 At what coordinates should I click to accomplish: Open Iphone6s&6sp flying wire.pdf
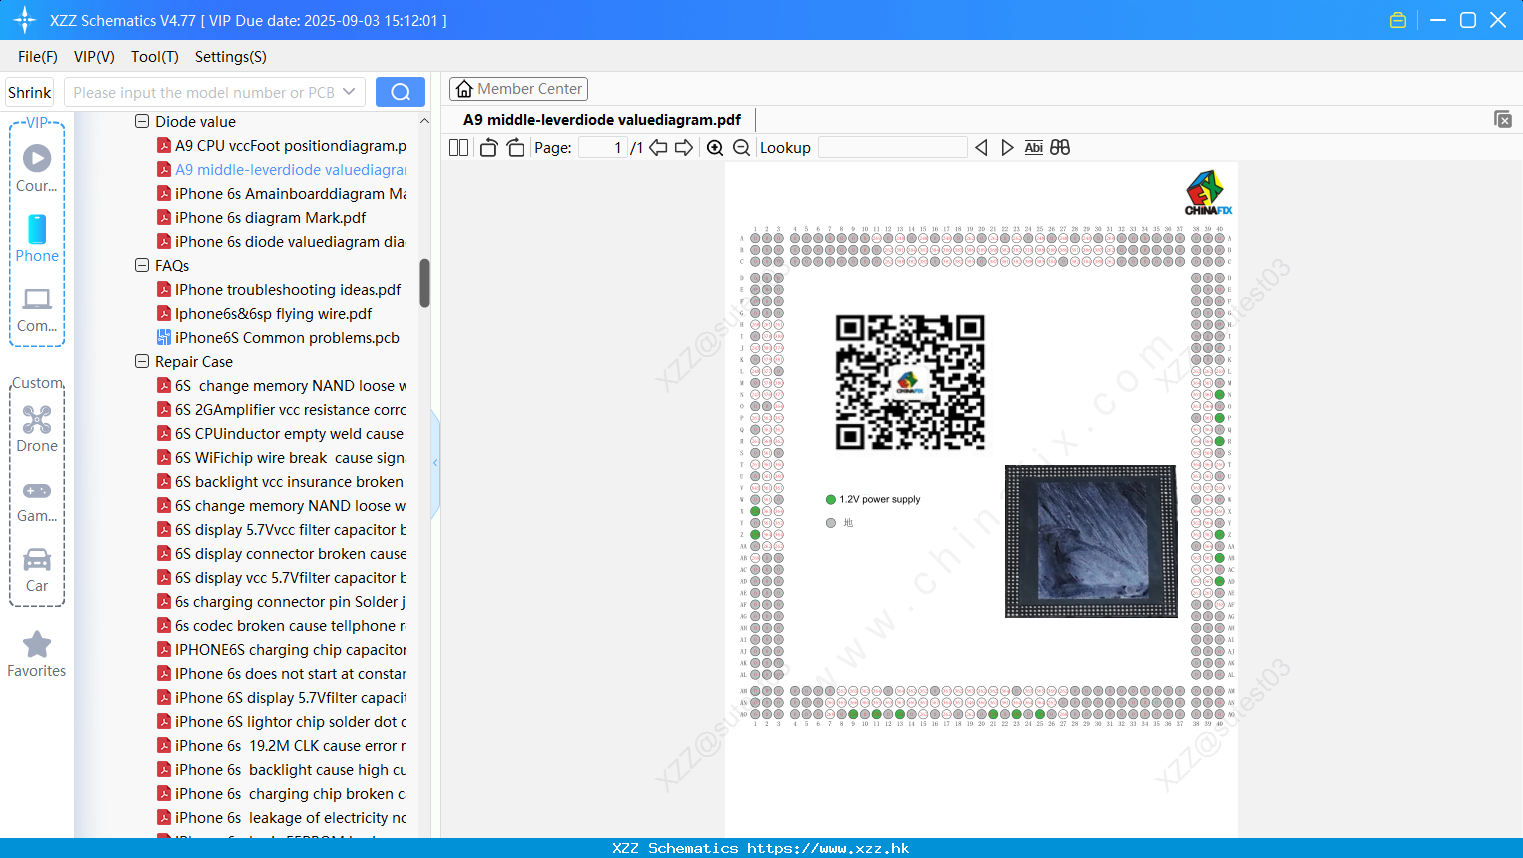[273, 313]
